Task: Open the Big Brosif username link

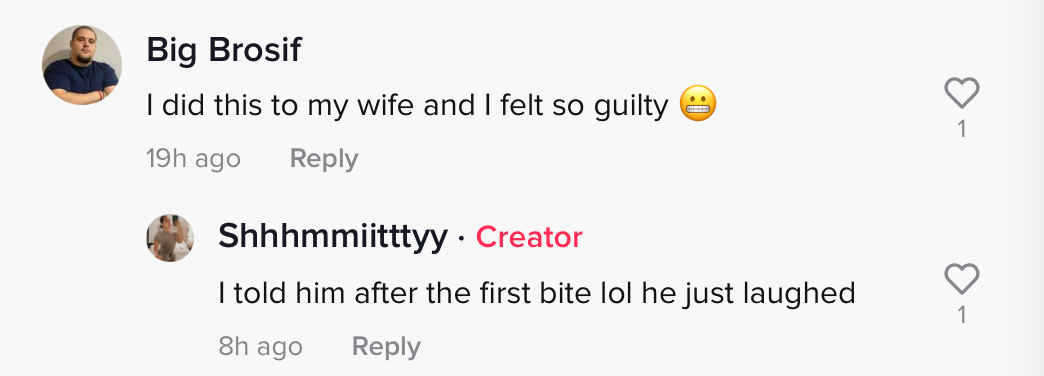Action: (224, 50)
